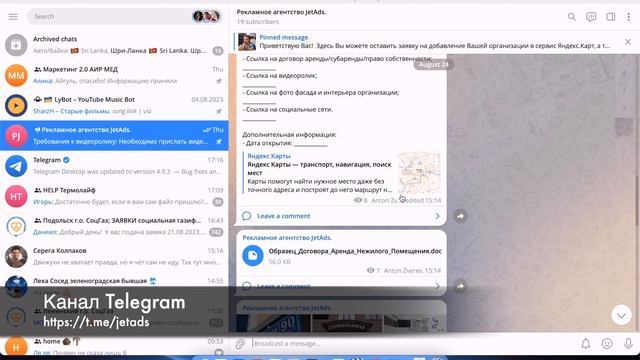This screenshot has width=640, height=360.
Task: Click the Telegram paper plane avatar
Action: tap(16, 166)
